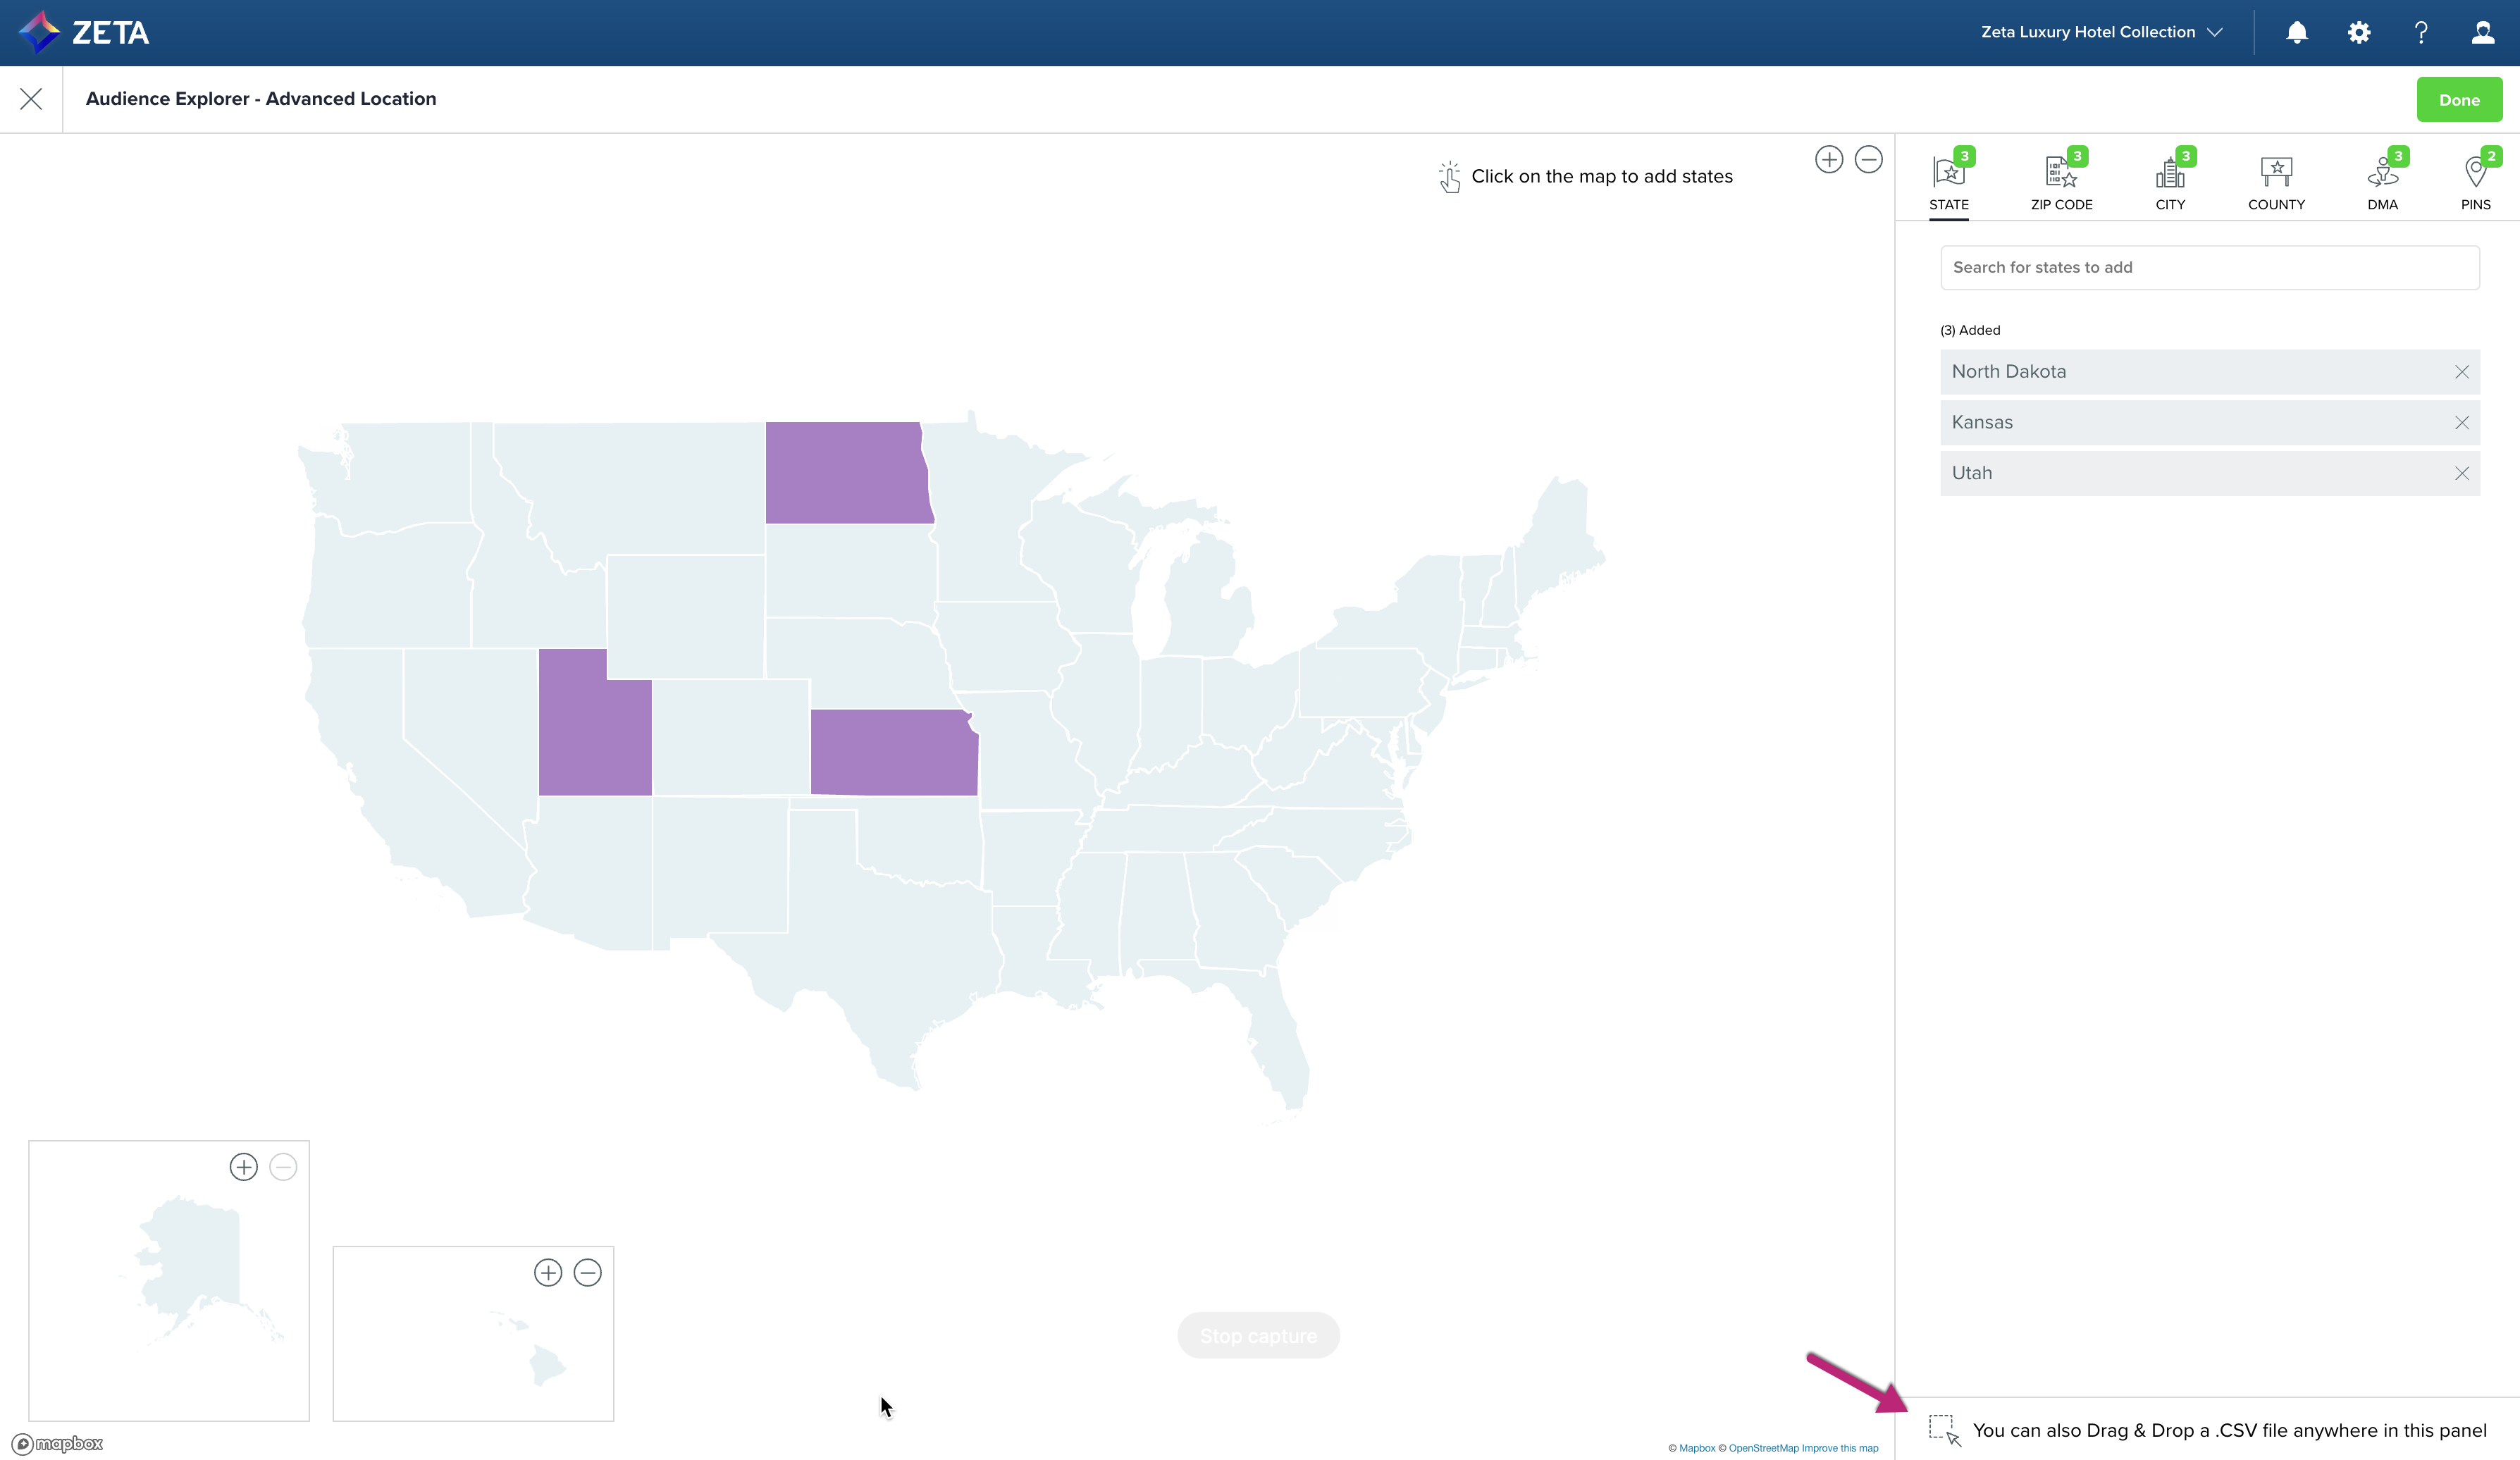The image size is (2520, 1460).
Task: Remove Kansas from added states
Action: pyautogui.click(x=2462, y=423)
